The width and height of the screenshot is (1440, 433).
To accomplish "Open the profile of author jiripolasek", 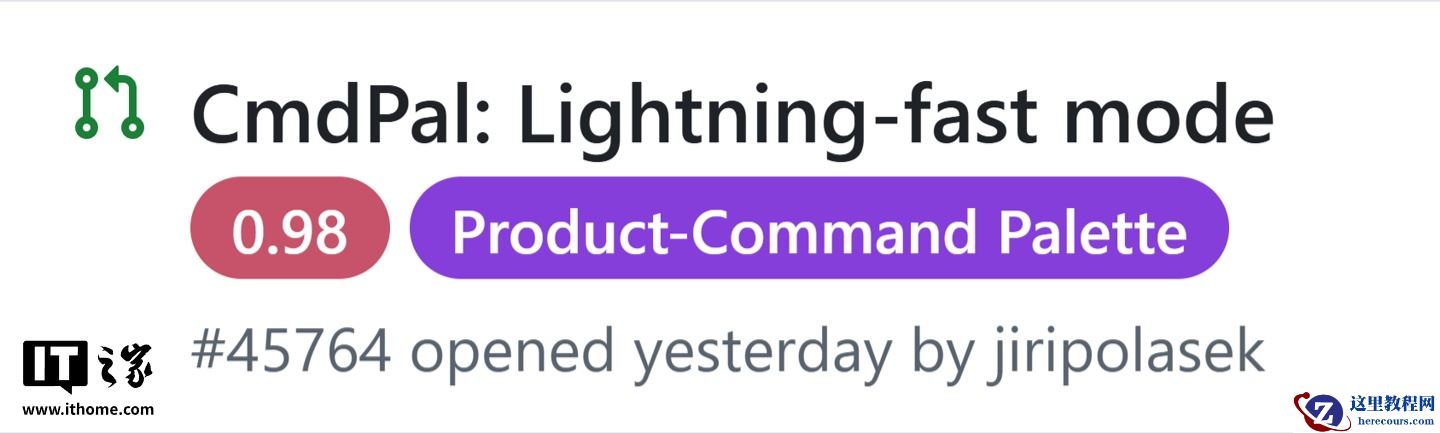I will [x=1123, y=353].
